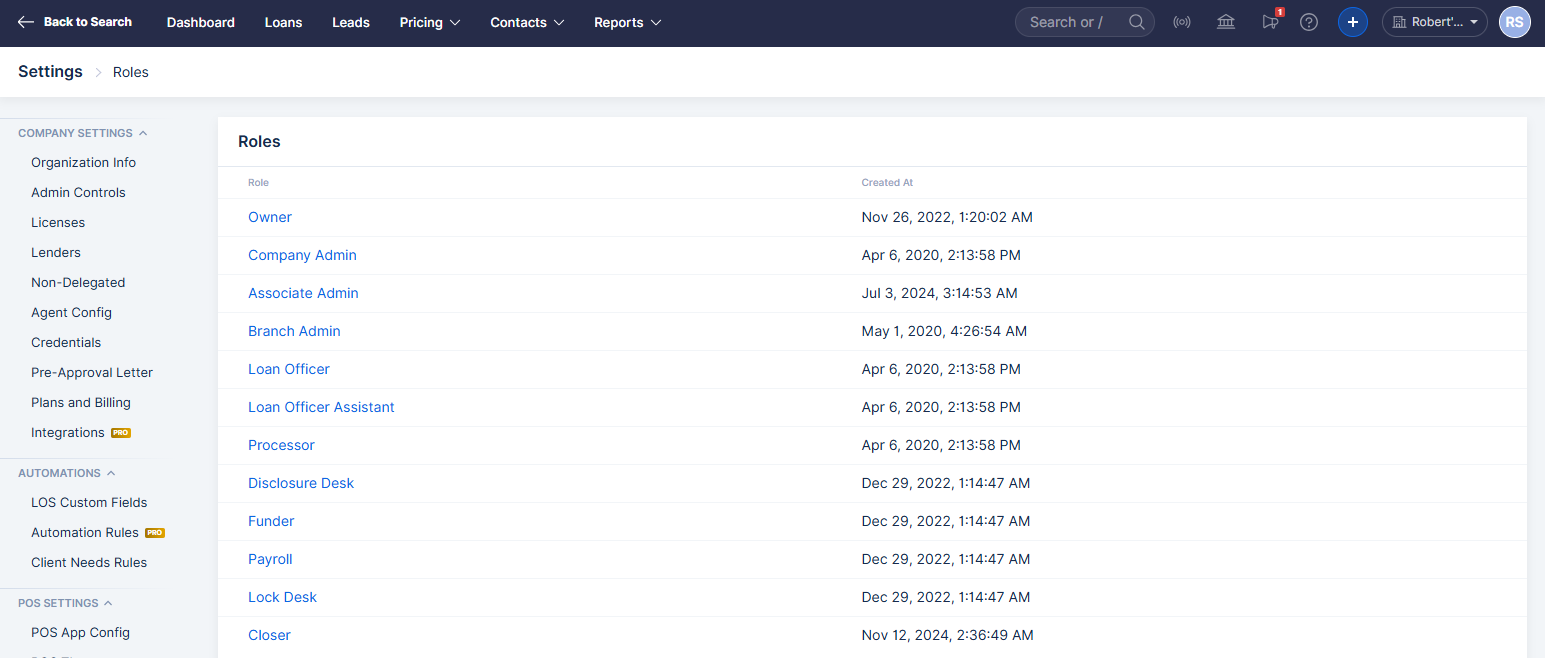Collapse the Automations section

[67, 473]
